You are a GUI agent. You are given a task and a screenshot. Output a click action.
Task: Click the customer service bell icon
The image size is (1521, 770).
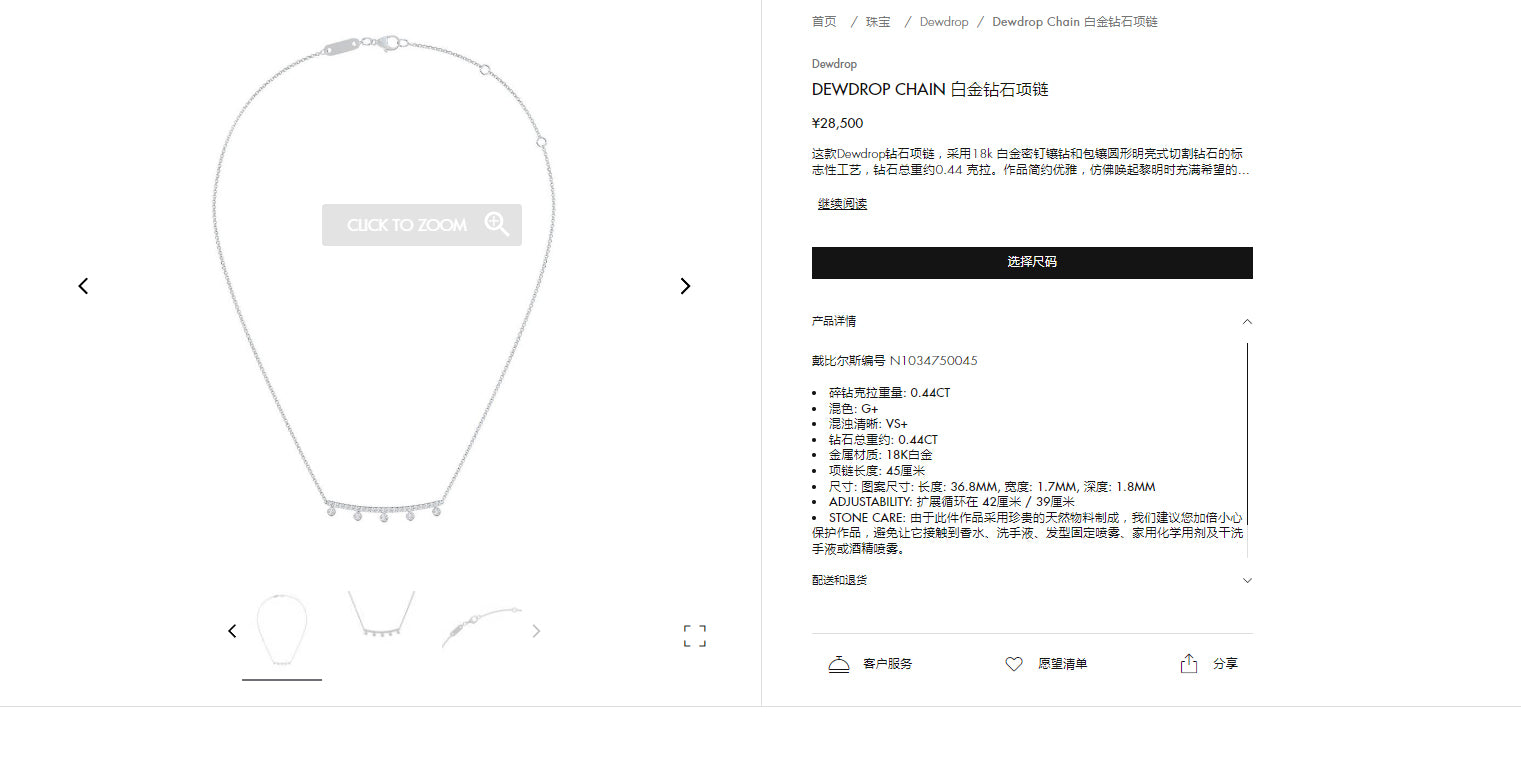tap(839, 664)
